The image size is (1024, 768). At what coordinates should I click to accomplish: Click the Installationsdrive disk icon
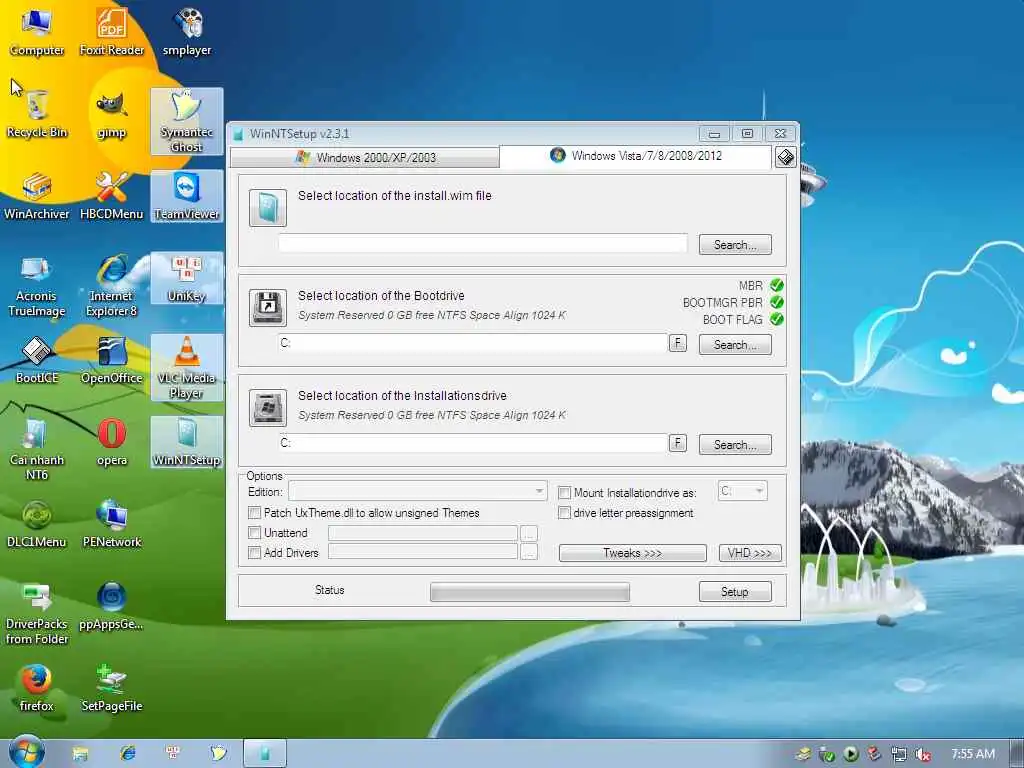pyautogui.click(x=268, y=408)
